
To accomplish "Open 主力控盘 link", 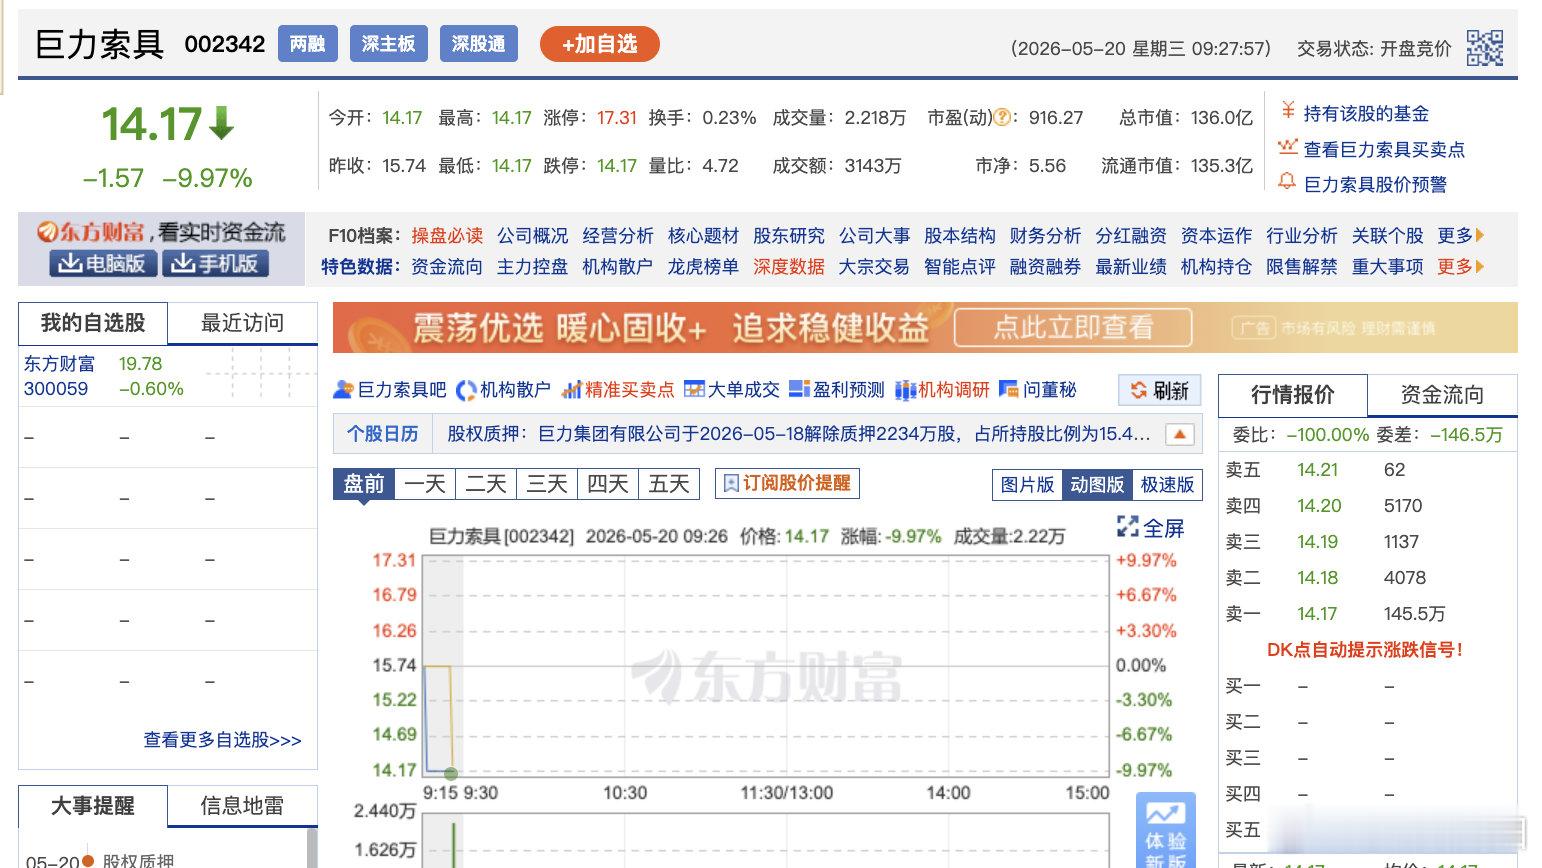I will coord(532,267).
